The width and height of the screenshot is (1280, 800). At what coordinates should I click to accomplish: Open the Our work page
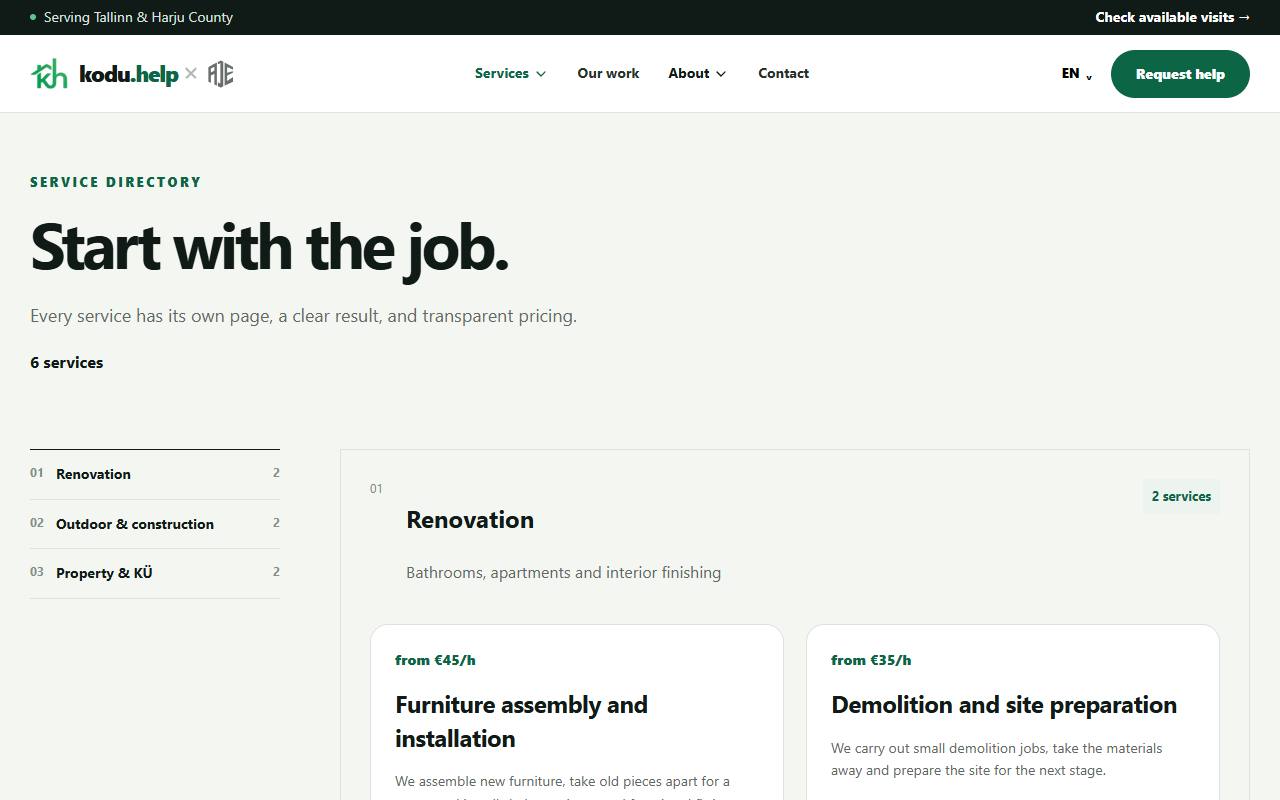tap(608, 73)
